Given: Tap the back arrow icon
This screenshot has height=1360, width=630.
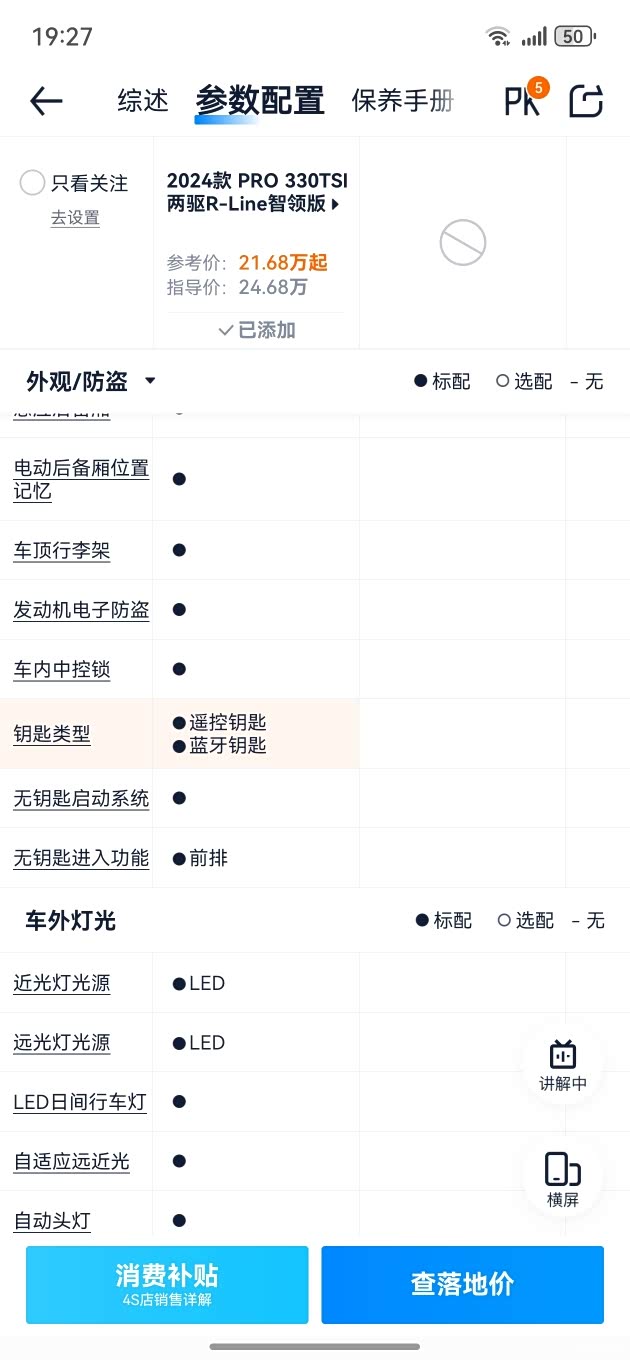Looking at the screenshot, I should pyautogui.click(x=46, y=100).
